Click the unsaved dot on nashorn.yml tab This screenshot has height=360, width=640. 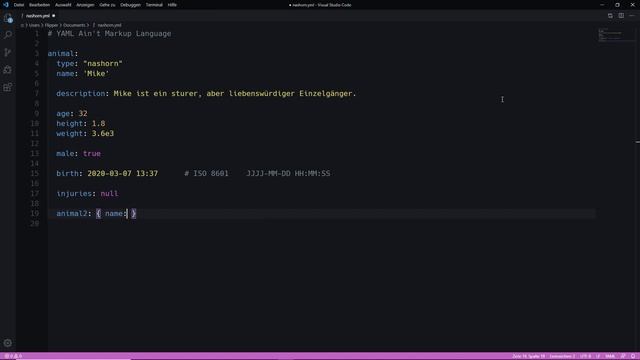pyautogui.click(x=53, y=16)
